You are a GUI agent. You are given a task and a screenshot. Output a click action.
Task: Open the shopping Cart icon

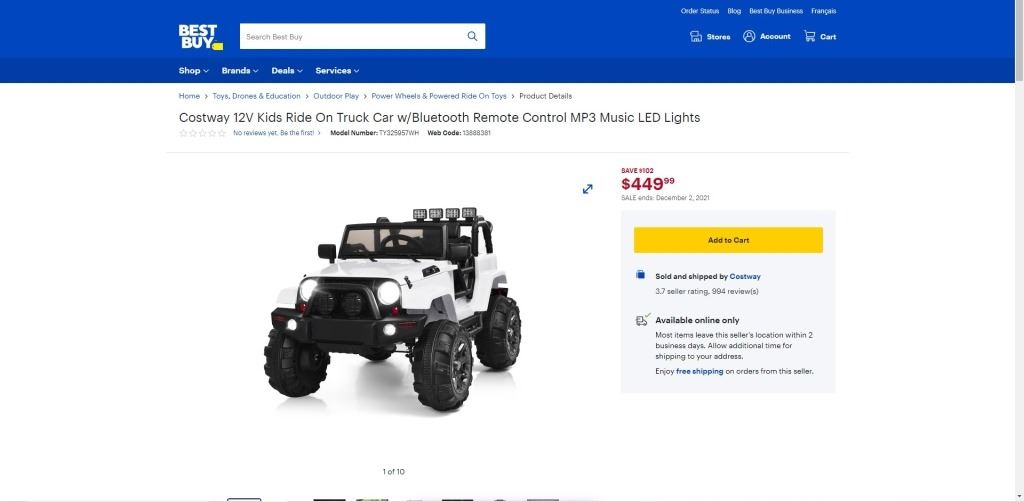point(810,37)
